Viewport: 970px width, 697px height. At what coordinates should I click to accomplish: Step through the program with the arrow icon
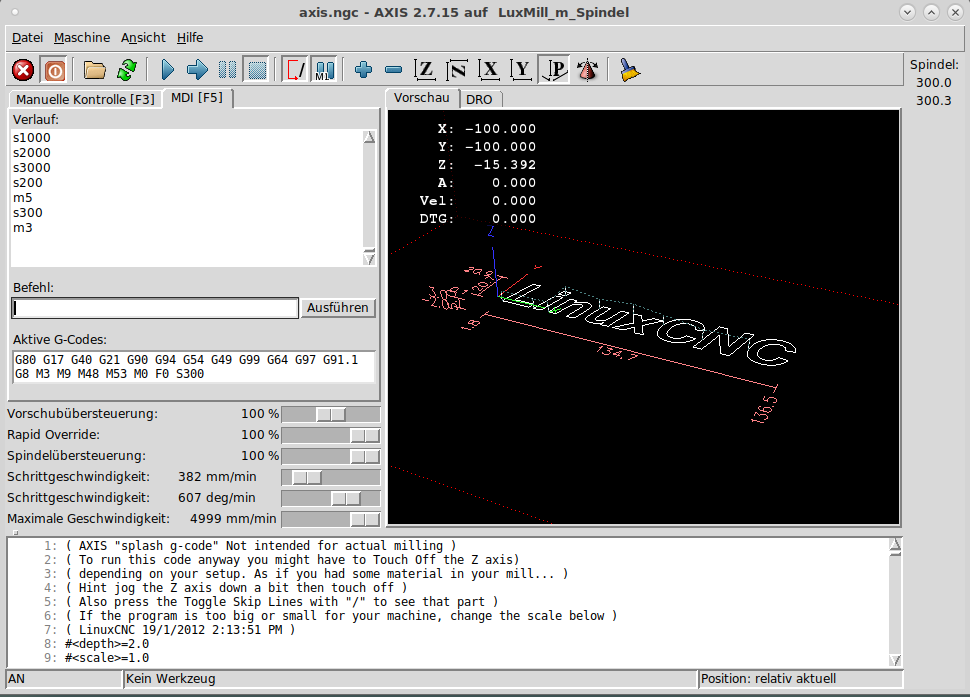coord(197,70)
